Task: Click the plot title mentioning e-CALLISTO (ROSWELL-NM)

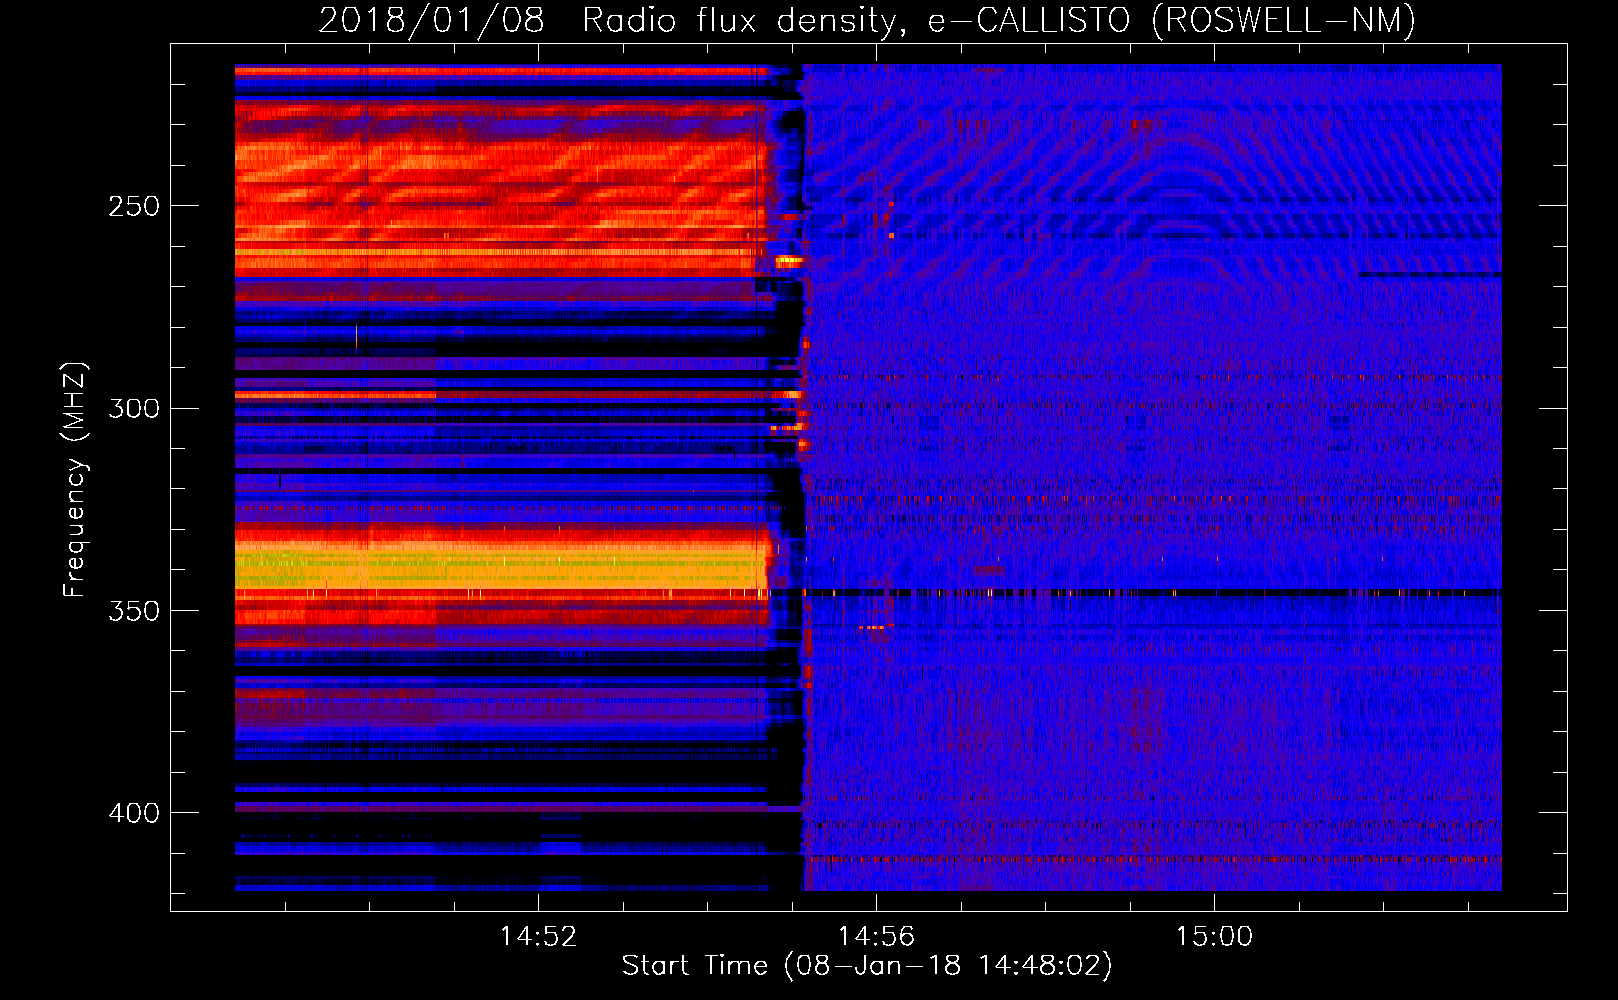Action: 867,20
